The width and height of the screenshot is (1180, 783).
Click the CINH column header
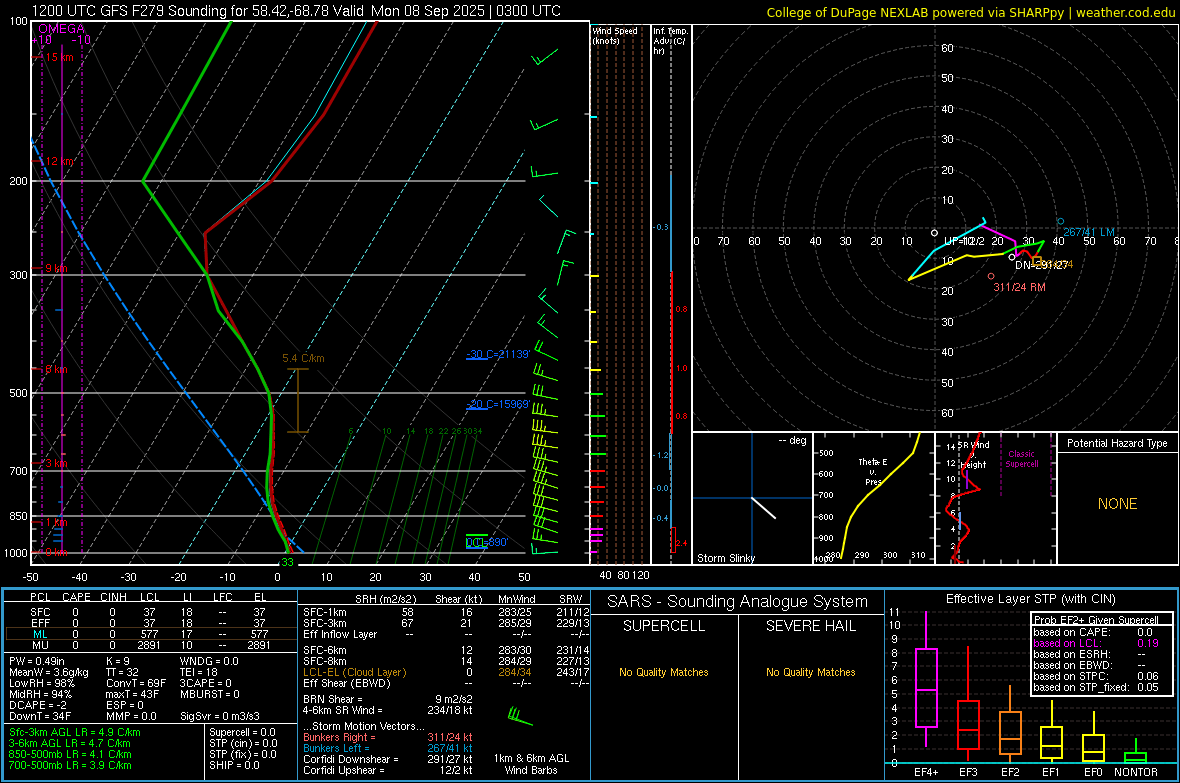click(113, 597)
